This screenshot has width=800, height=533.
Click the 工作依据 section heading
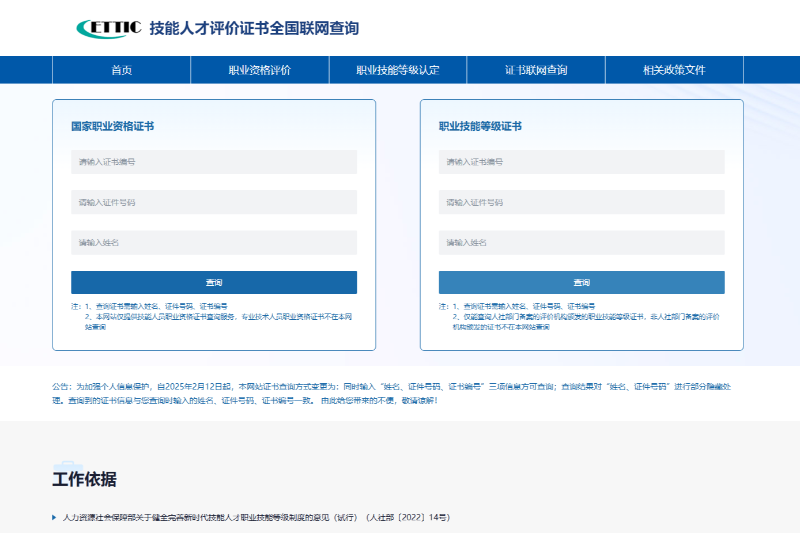pos(84,479)
